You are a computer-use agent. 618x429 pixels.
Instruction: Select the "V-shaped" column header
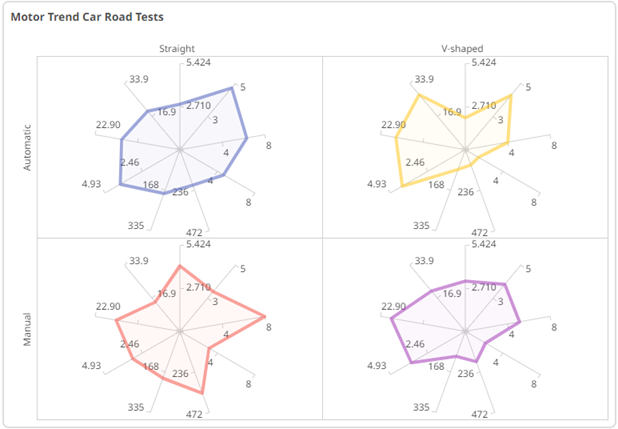pyautogui.click(x=464, y=48)
